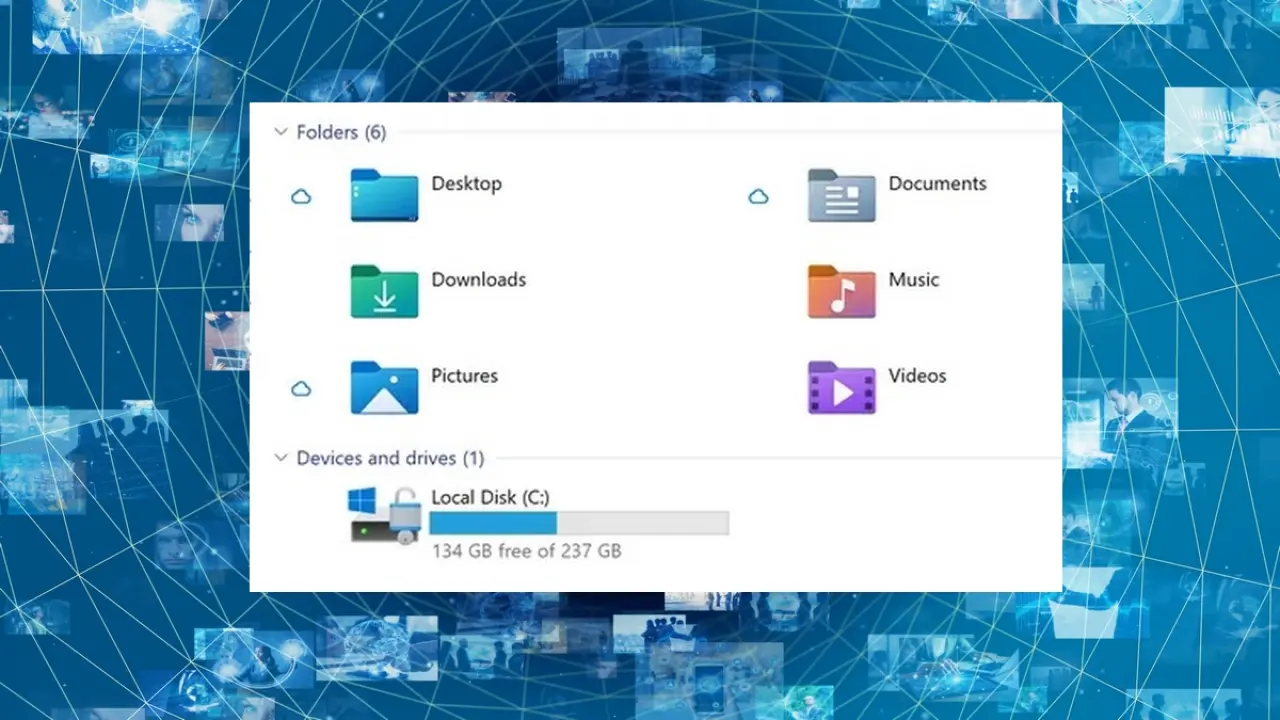
Task: Select the purple Videos folder icon
Action: [841, 387]
